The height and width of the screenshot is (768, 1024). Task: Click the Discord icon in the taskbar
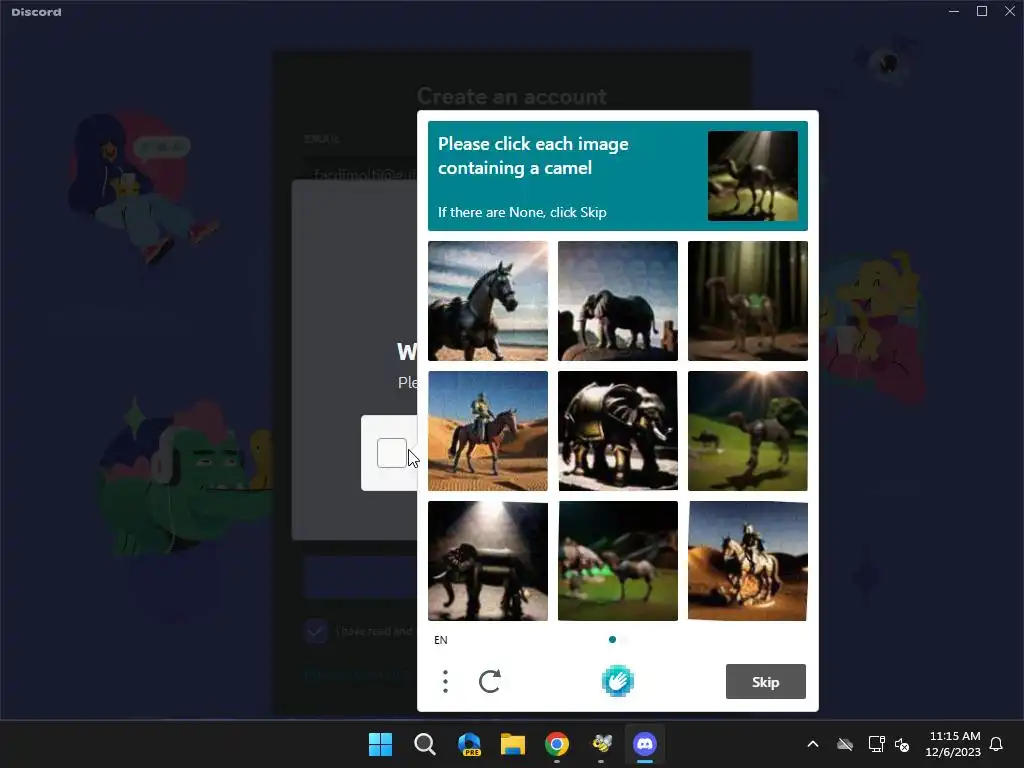click(645, 744)
